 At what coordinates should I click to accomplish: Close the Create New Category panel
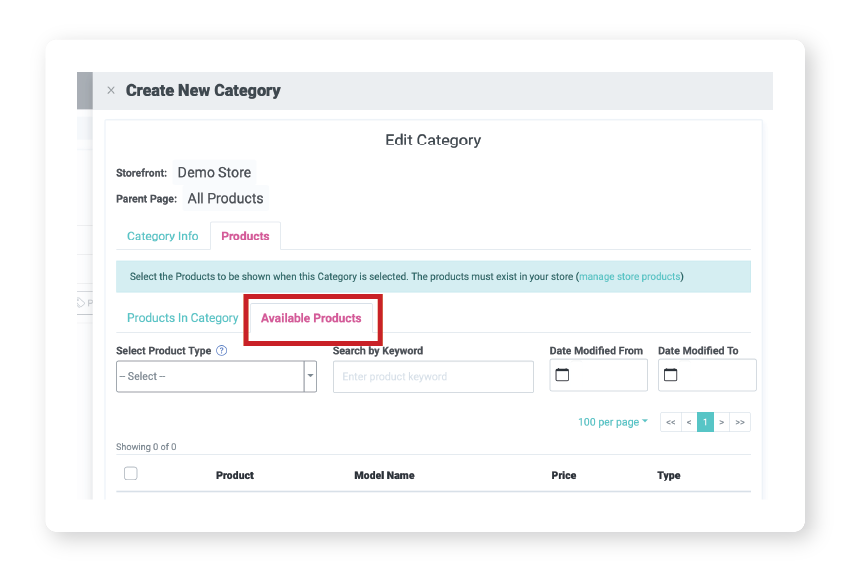[x=111, y=91]
